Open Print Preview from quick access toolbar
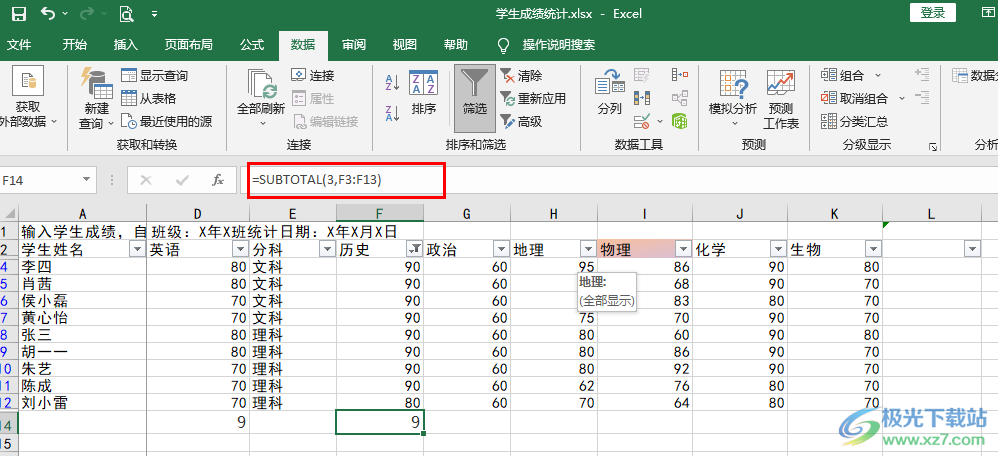This screenshot has height=456, width=998. tap(127, 13)
